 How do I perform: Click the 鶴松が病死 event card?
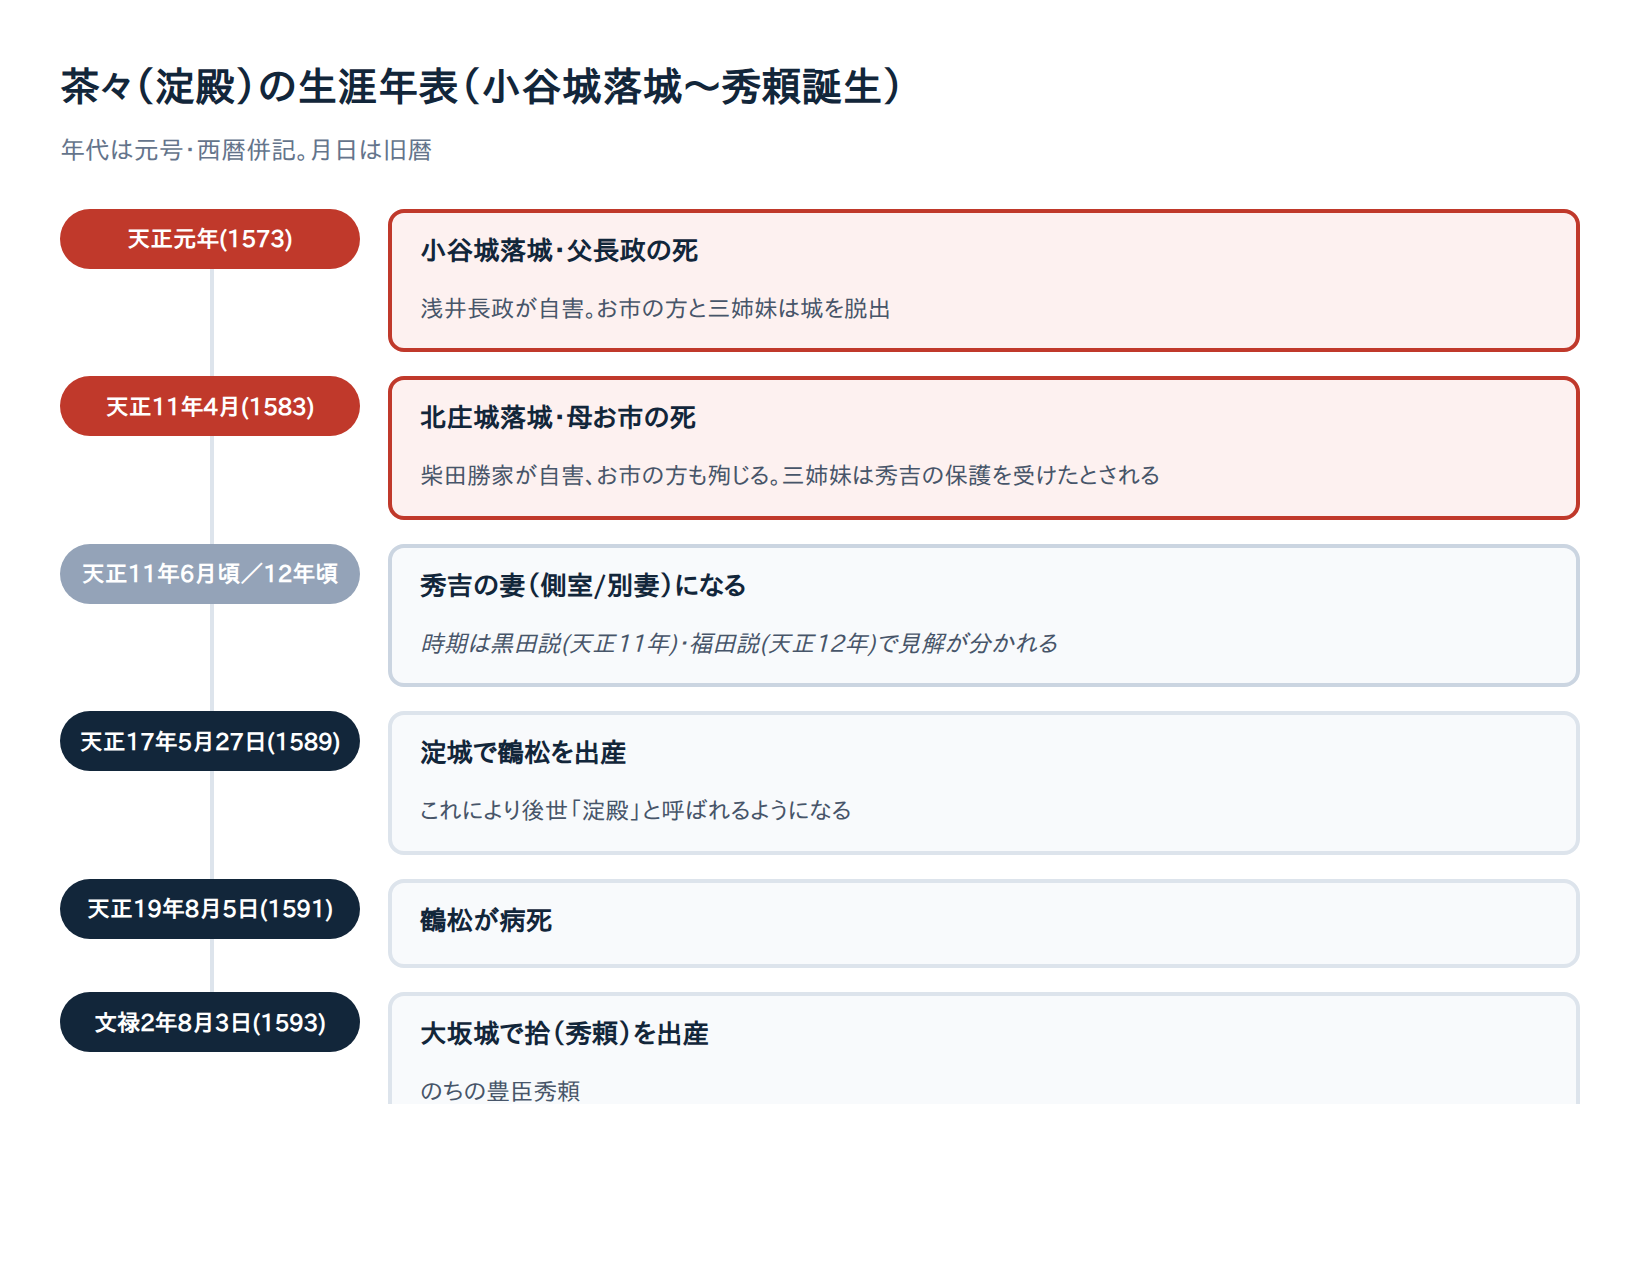pyautogui.click(x=984, y=923)
